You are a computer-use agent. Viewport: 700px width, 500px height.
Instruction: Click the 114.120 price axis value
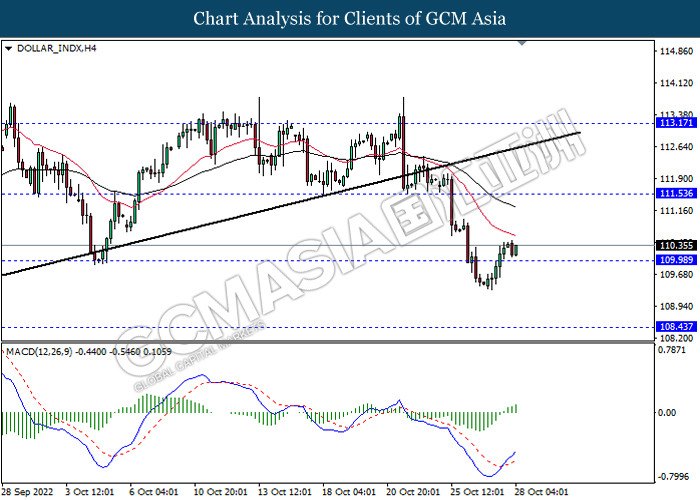[676, 83]
